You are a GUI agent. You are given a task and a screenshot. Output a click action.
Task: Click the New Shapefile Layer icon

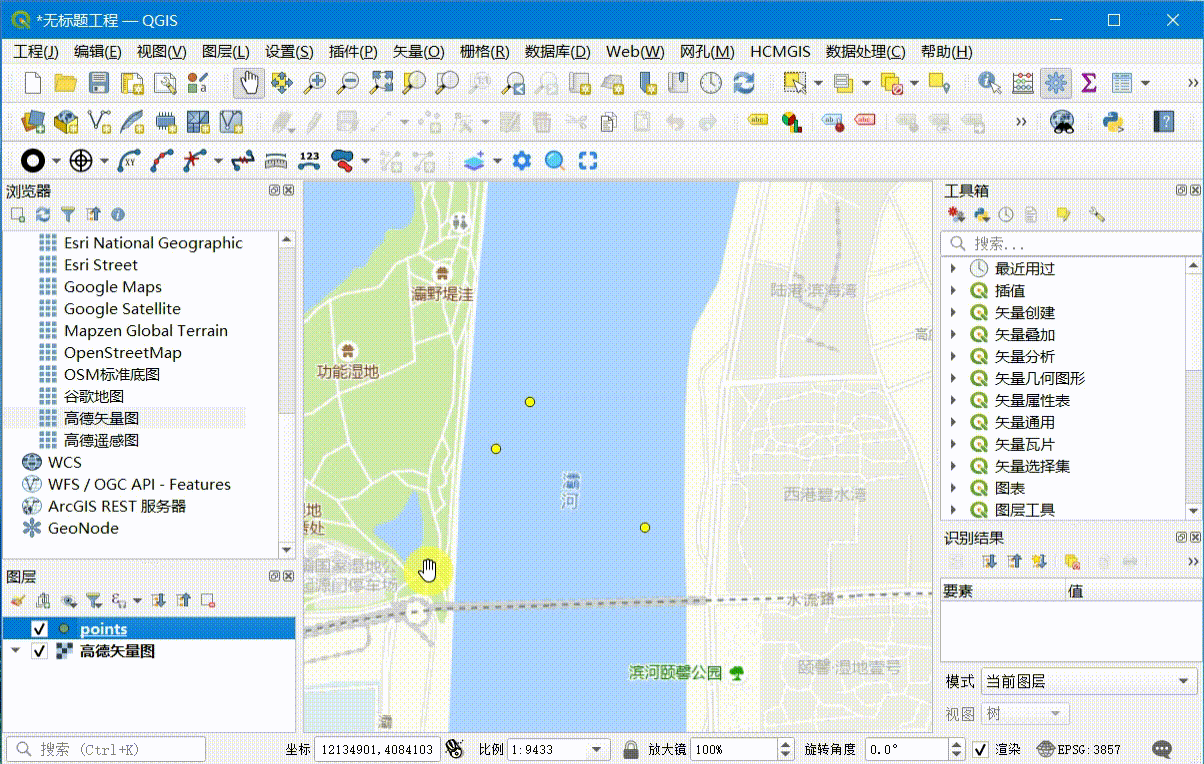(x=99, y=122)
